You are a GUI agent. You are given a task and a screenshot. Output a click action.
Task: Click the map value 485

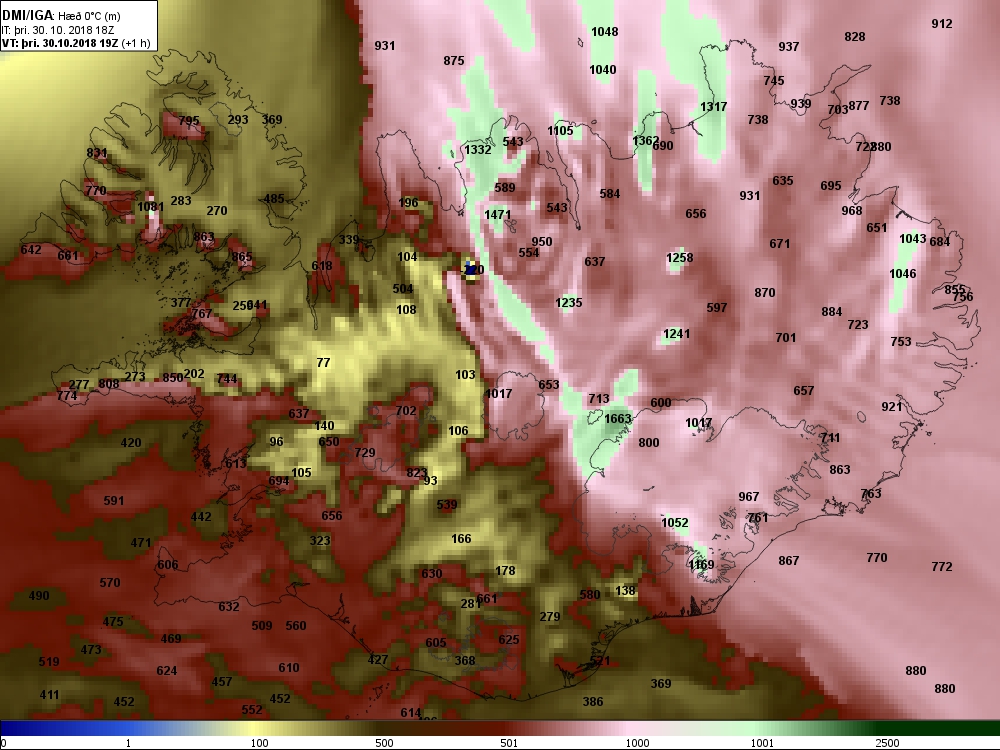[274, 198]
